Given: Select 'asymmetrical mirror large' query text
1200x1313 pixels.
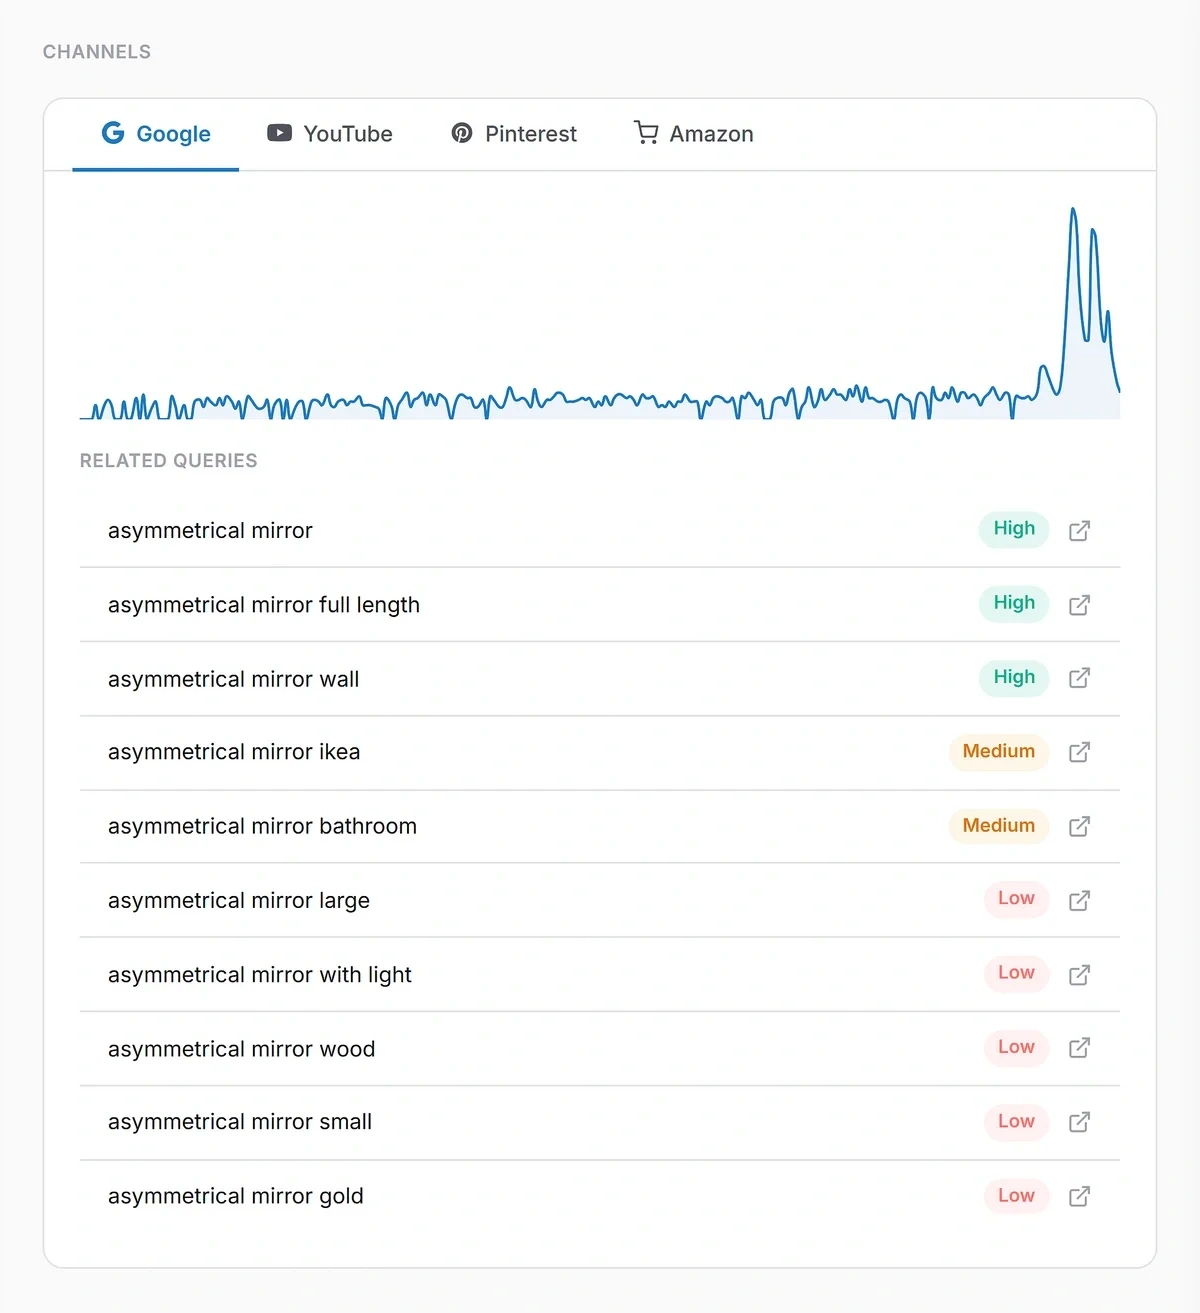Looking at the screenshot, I should tap(239, 900).
